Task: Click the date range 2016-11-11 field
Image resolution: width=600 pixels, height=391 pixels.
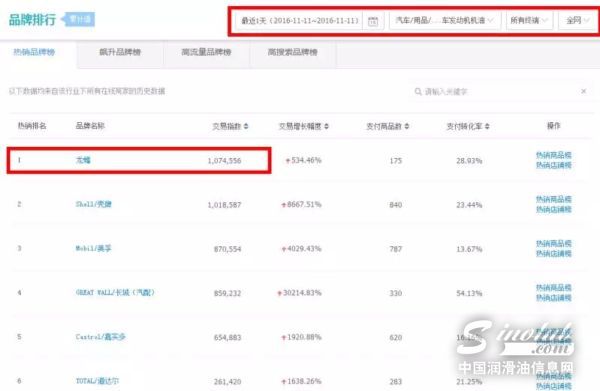Action: [300, 21]
